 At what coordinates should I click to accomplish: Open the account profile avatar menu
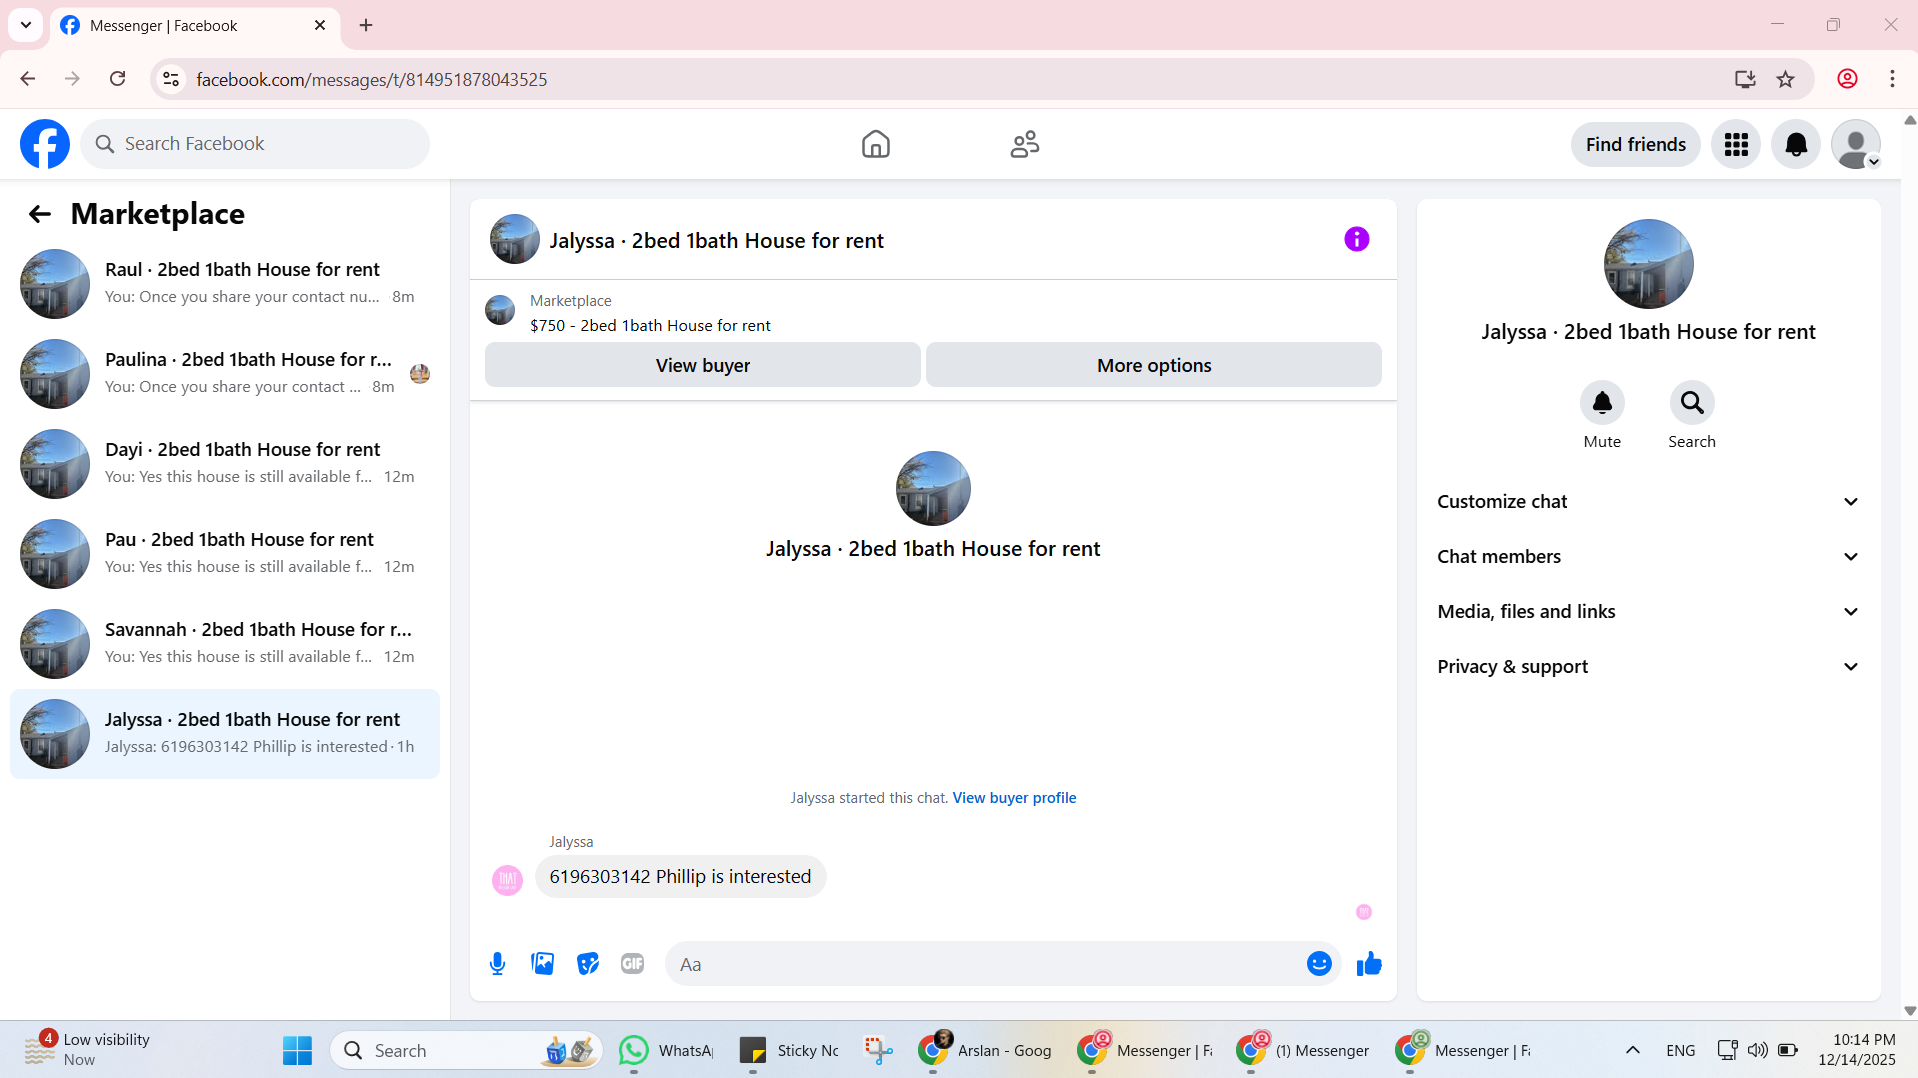click(x=1856, y=145)
